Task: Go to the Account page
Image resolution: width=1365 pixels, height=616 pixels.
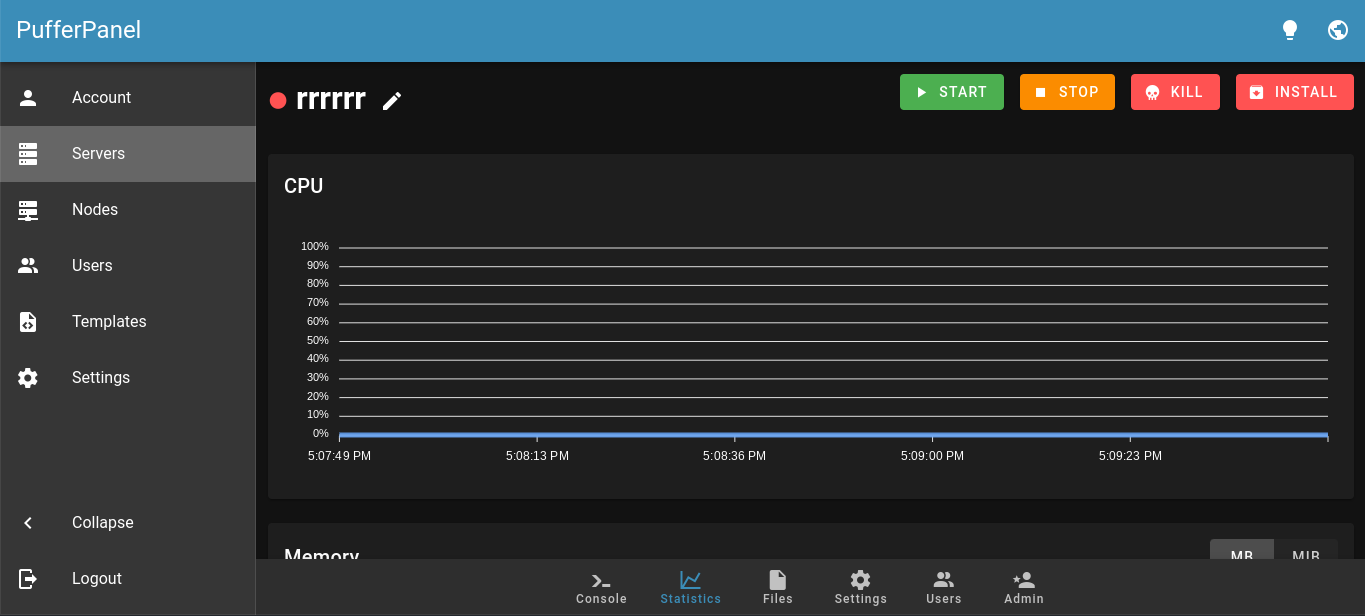Action: pos(101,97)
